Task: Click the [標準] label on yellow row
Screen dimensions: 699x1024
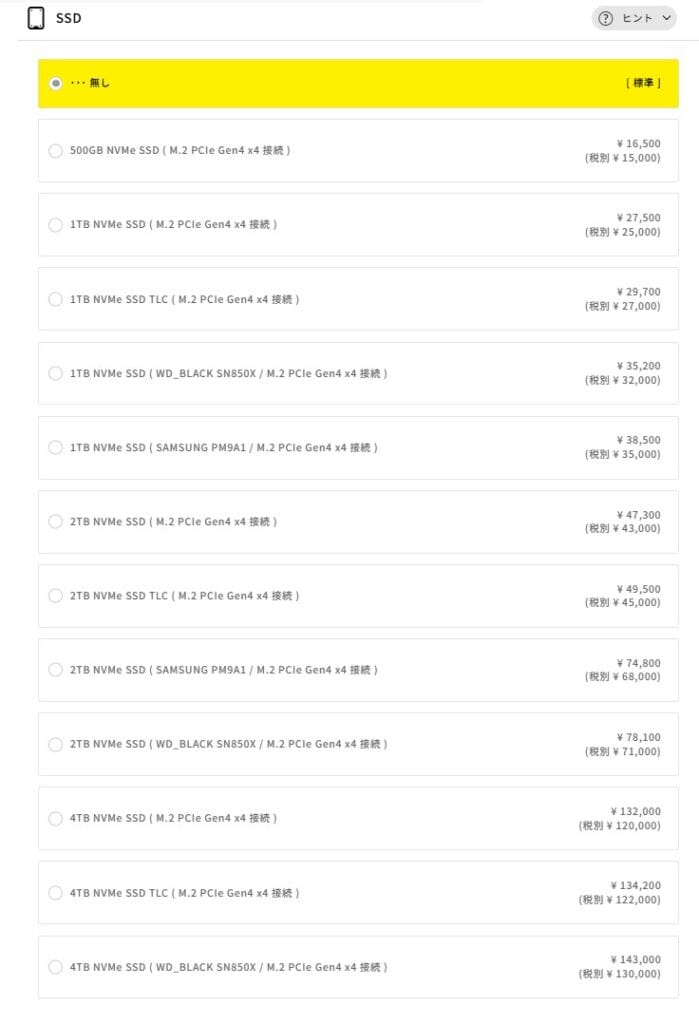Action: 643,83
